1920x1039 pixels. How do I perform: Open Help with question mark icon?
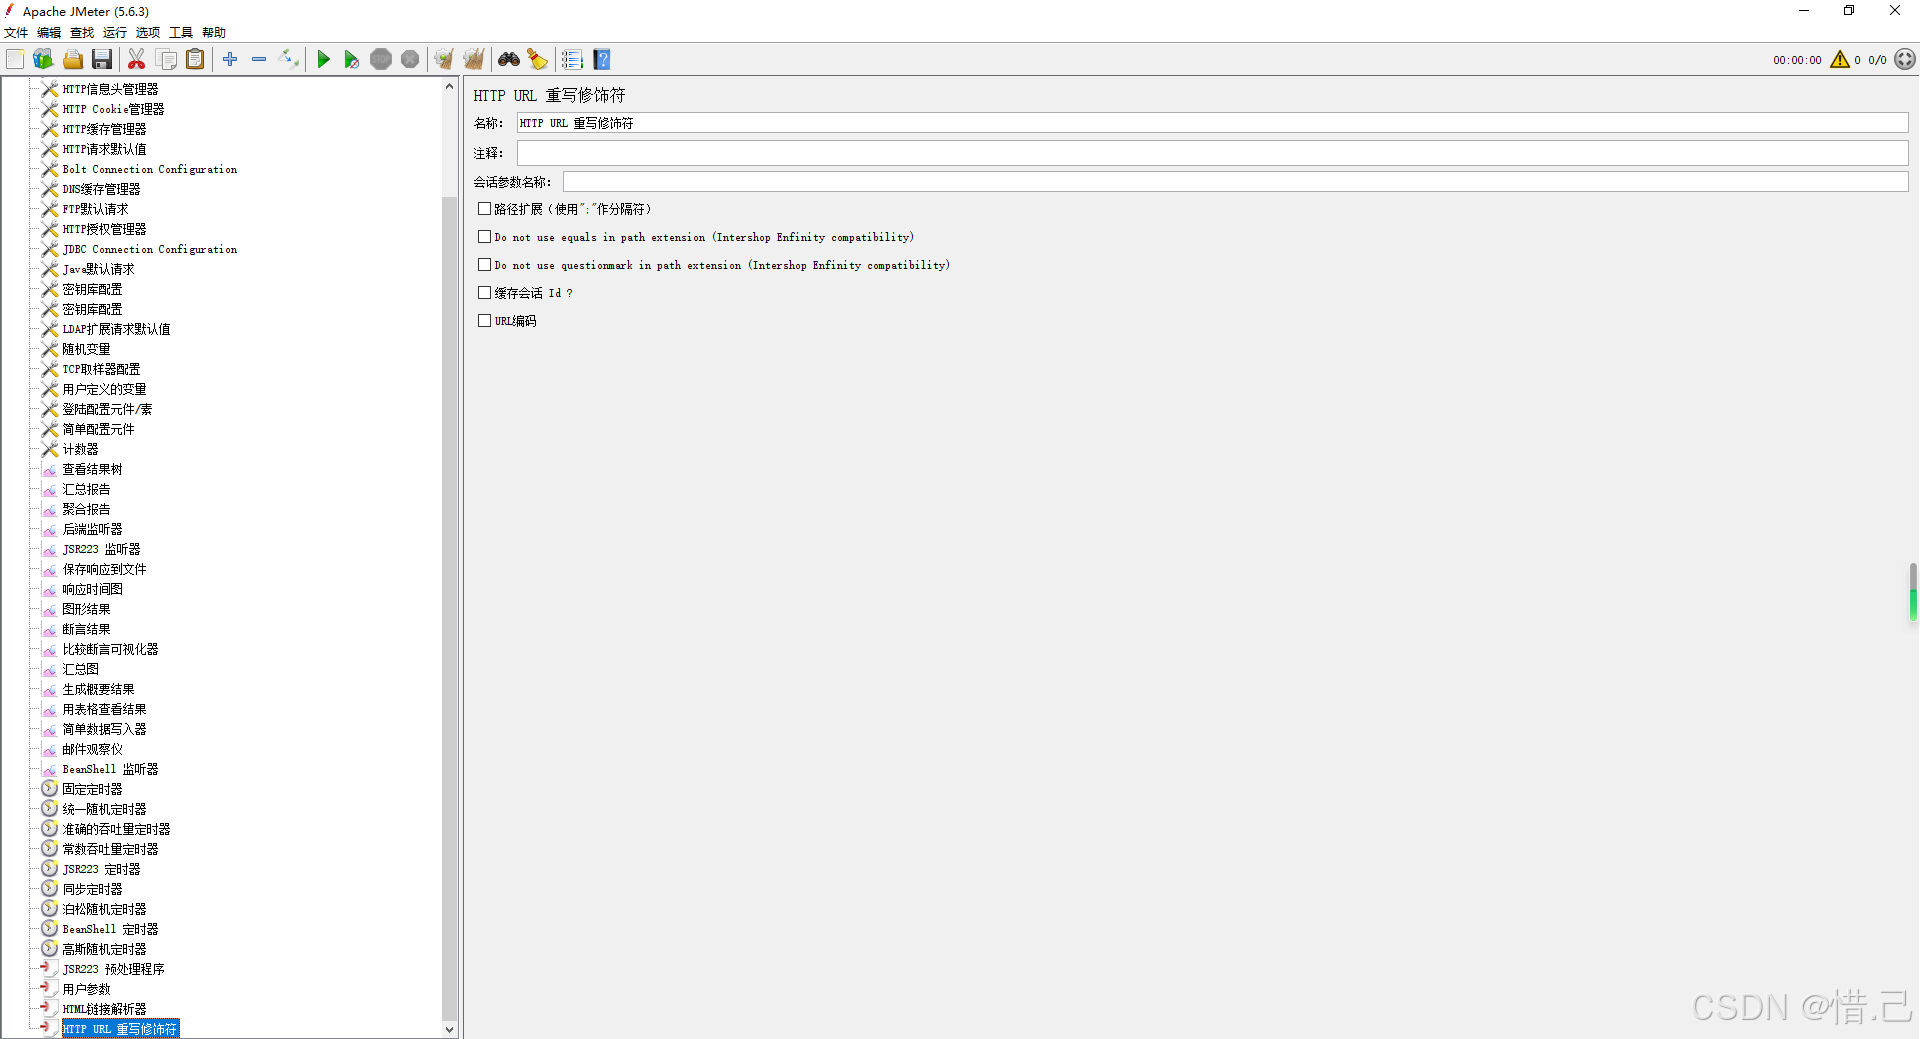(x=602, y=60)
